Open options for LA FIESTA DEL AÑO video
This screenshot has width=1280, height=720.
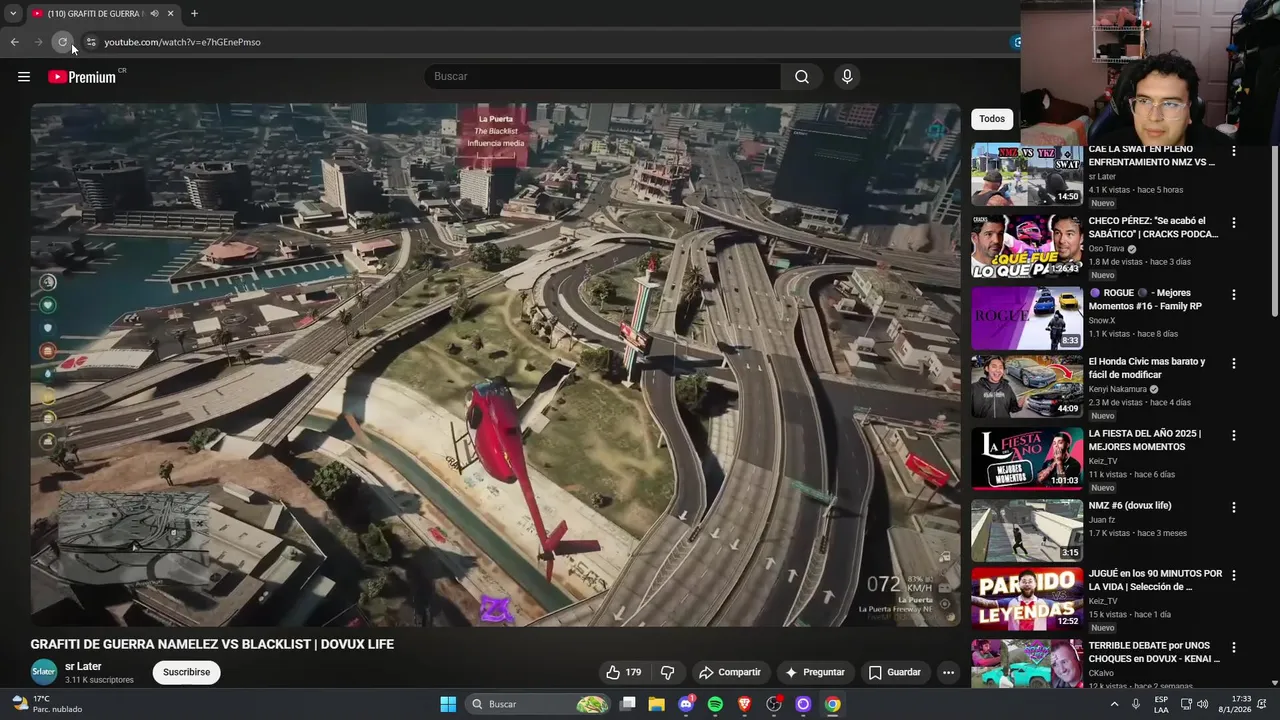[x=1233, y=436]
